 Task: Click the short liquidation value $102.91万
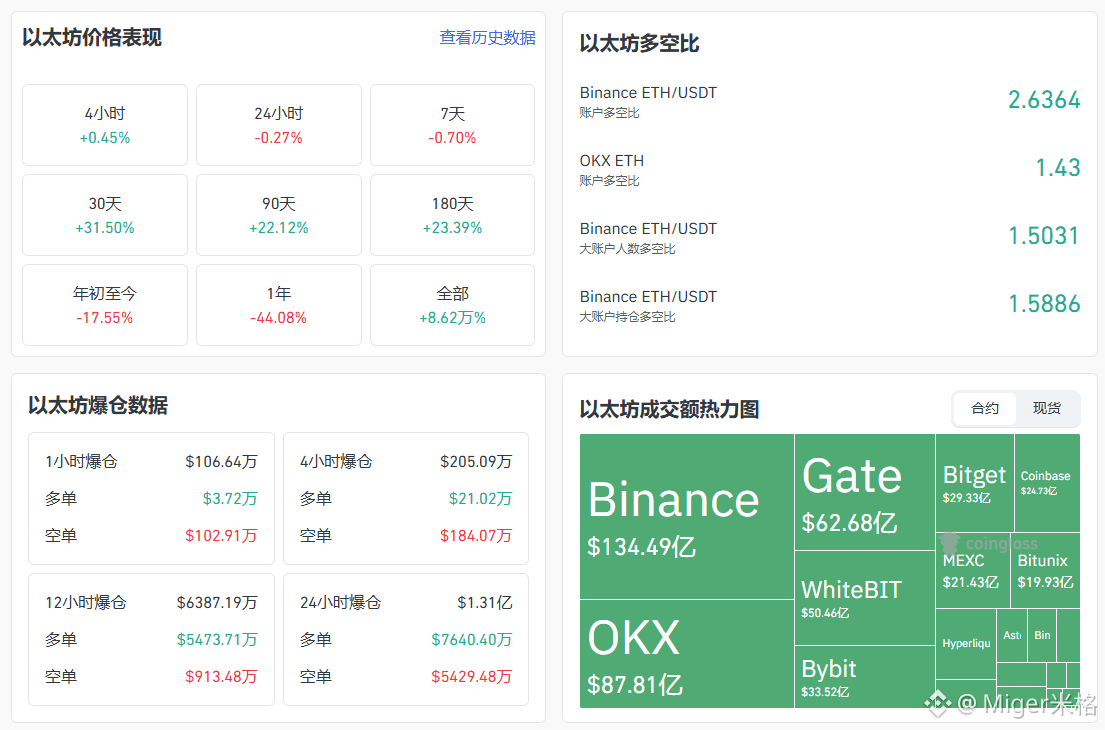[x=221, y=536]
